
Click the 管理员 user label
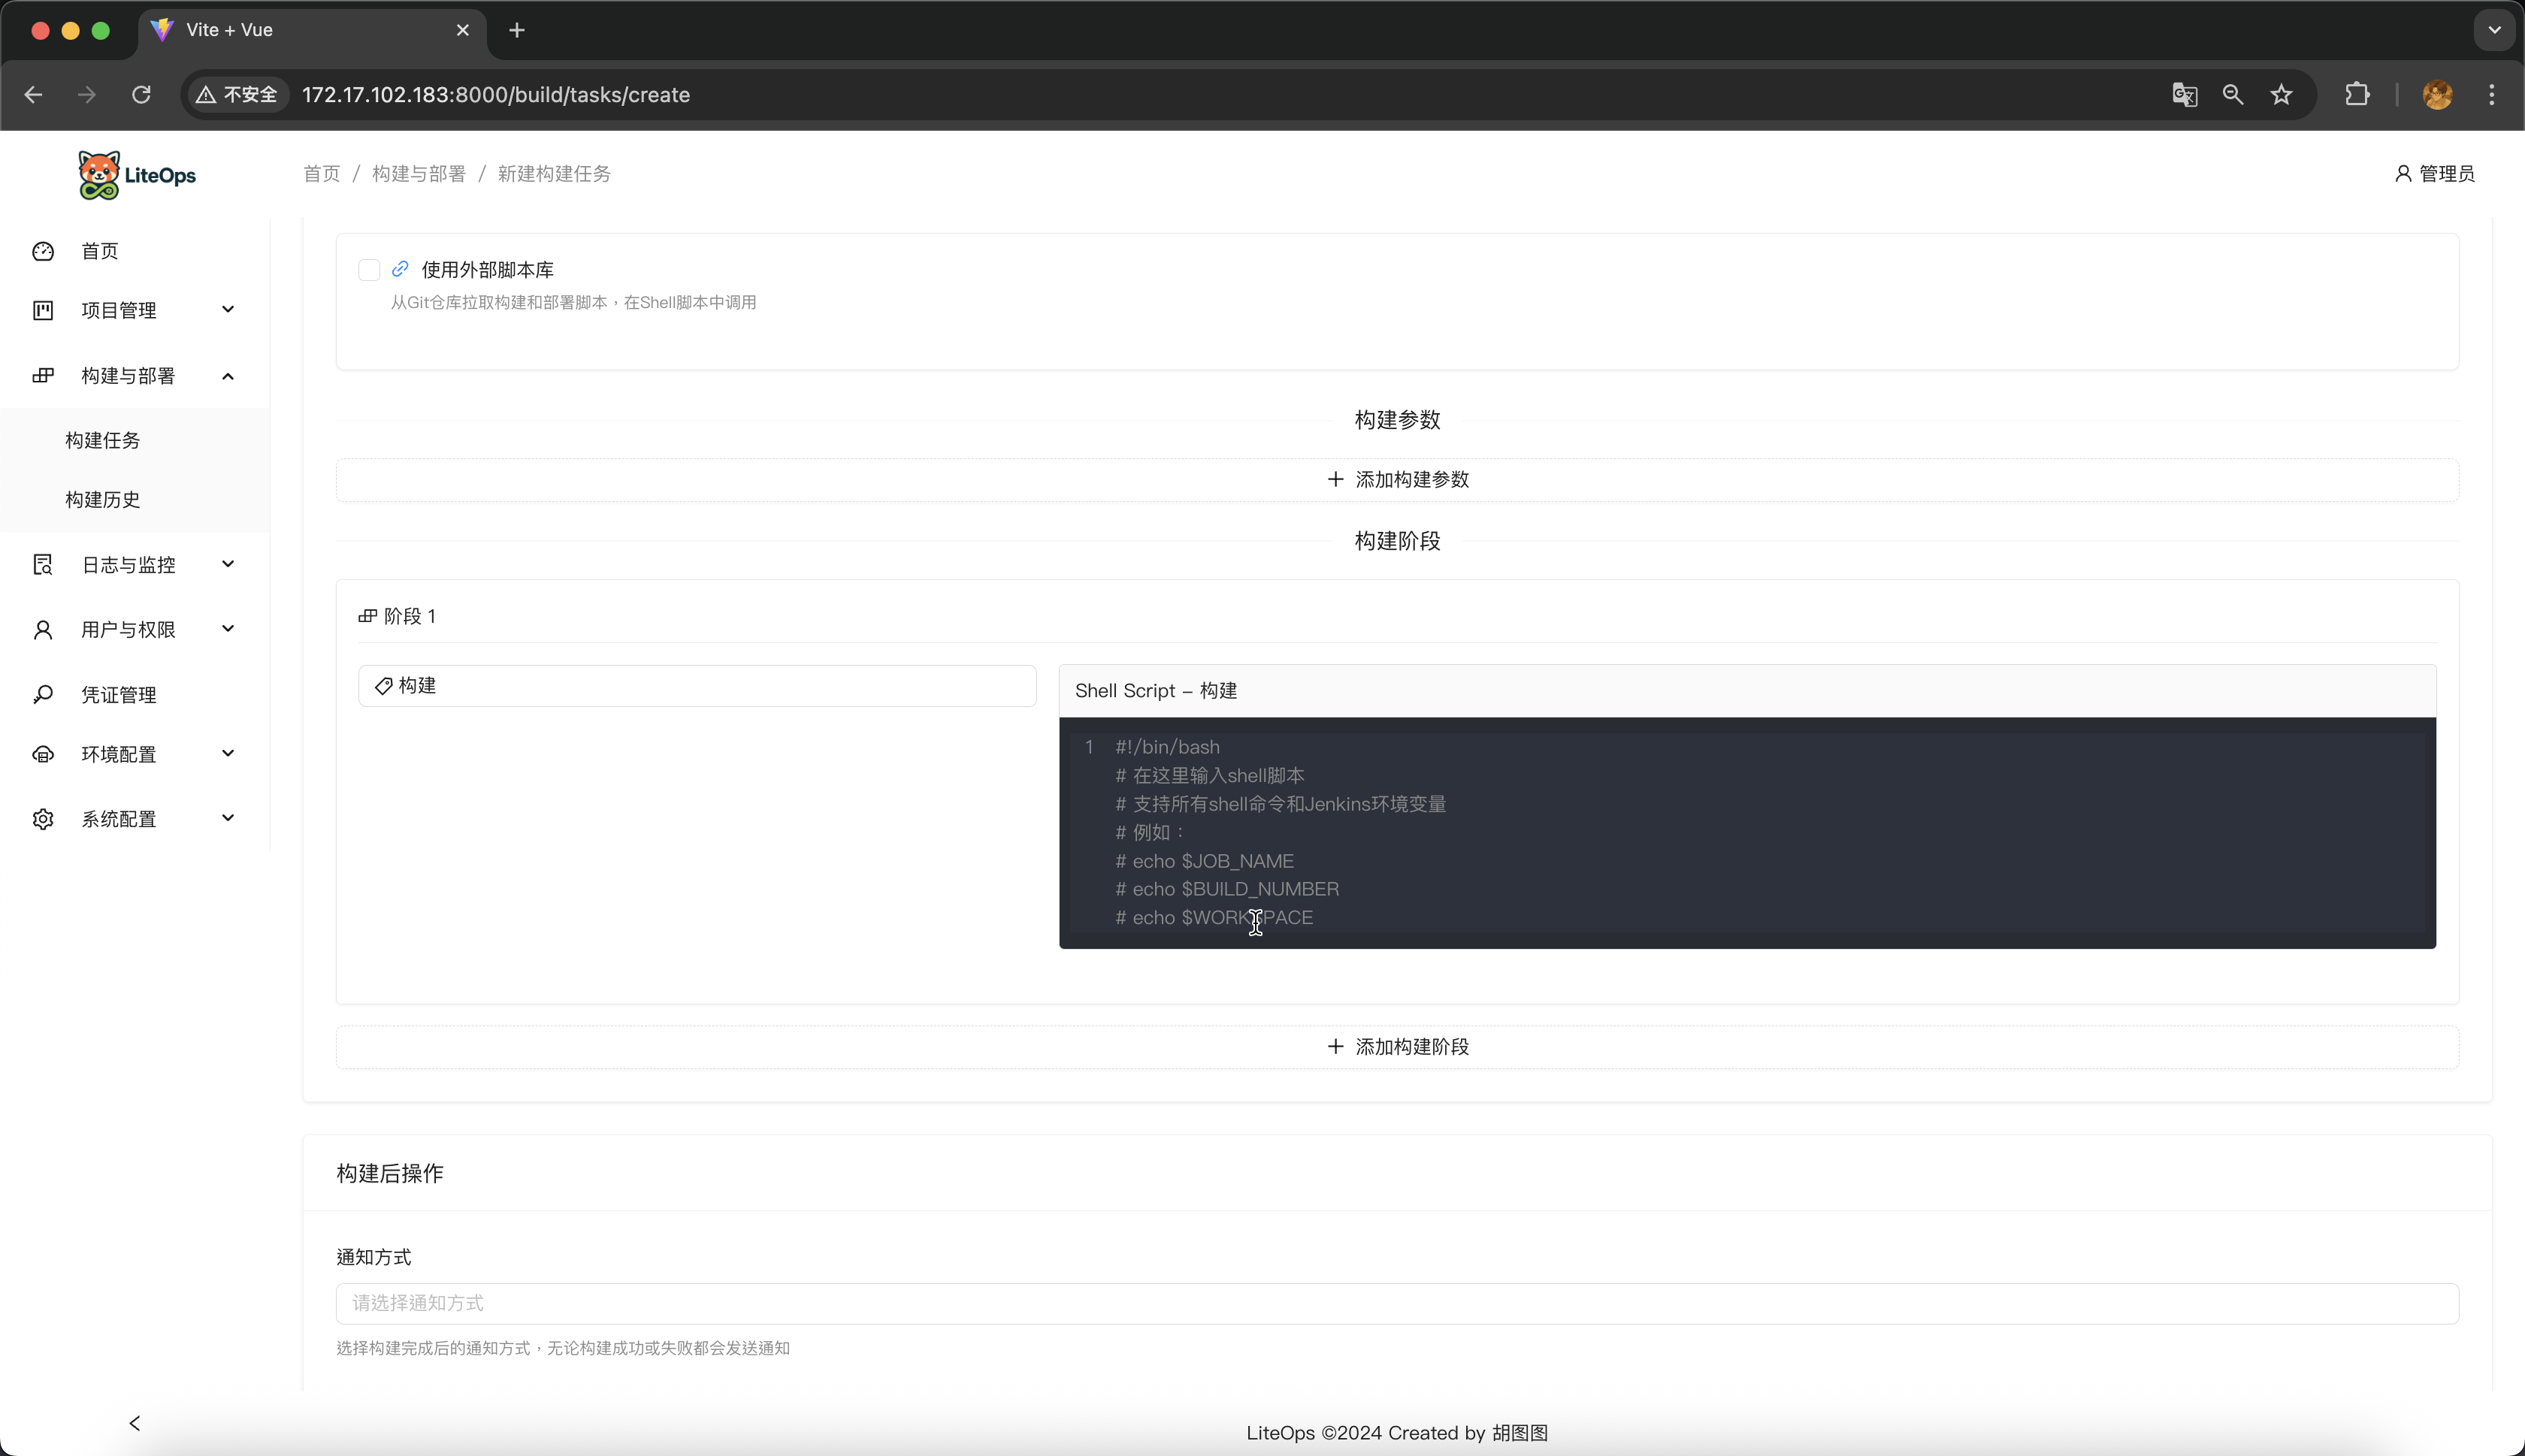coord(2447,174)
